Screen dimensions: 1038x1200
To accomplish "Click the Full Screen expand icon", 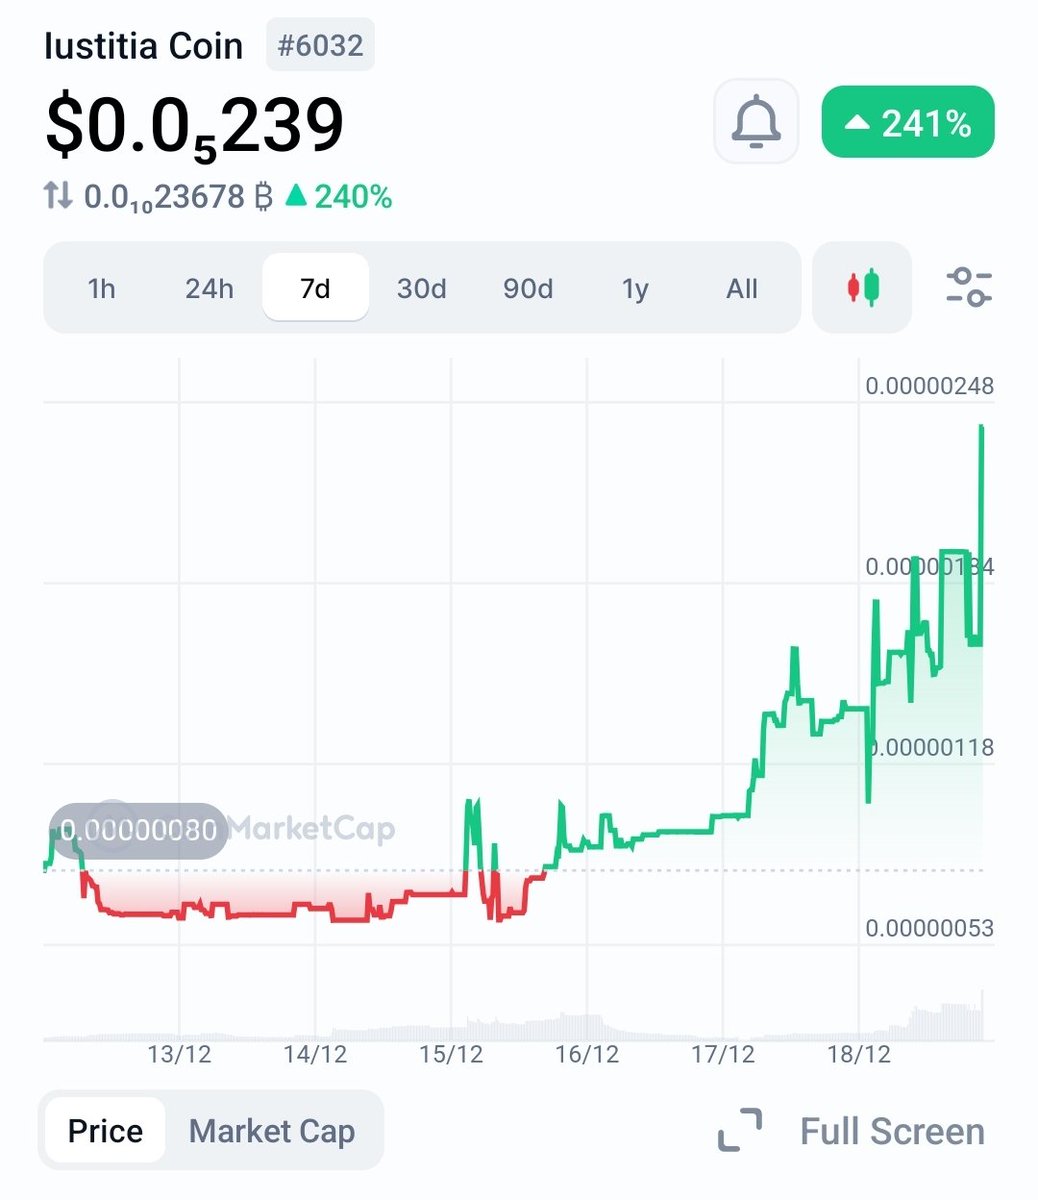I will tap(740, 1131).
